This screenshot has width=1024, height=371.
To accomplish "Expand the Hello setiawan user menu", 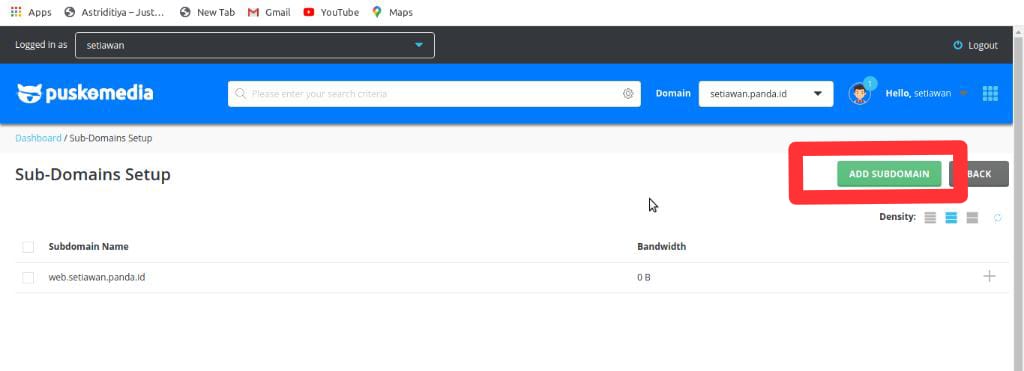I will tap(926, 93).
